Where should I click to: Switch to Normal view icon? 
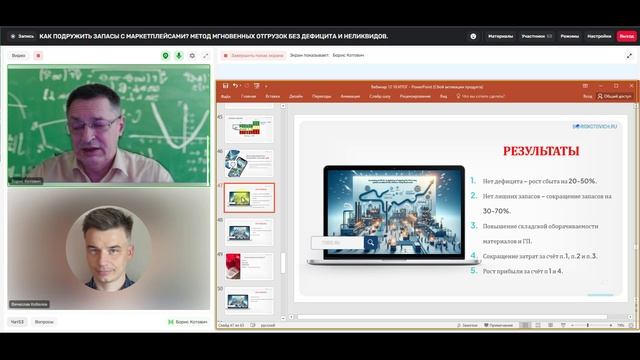click(x=525, y=325)
